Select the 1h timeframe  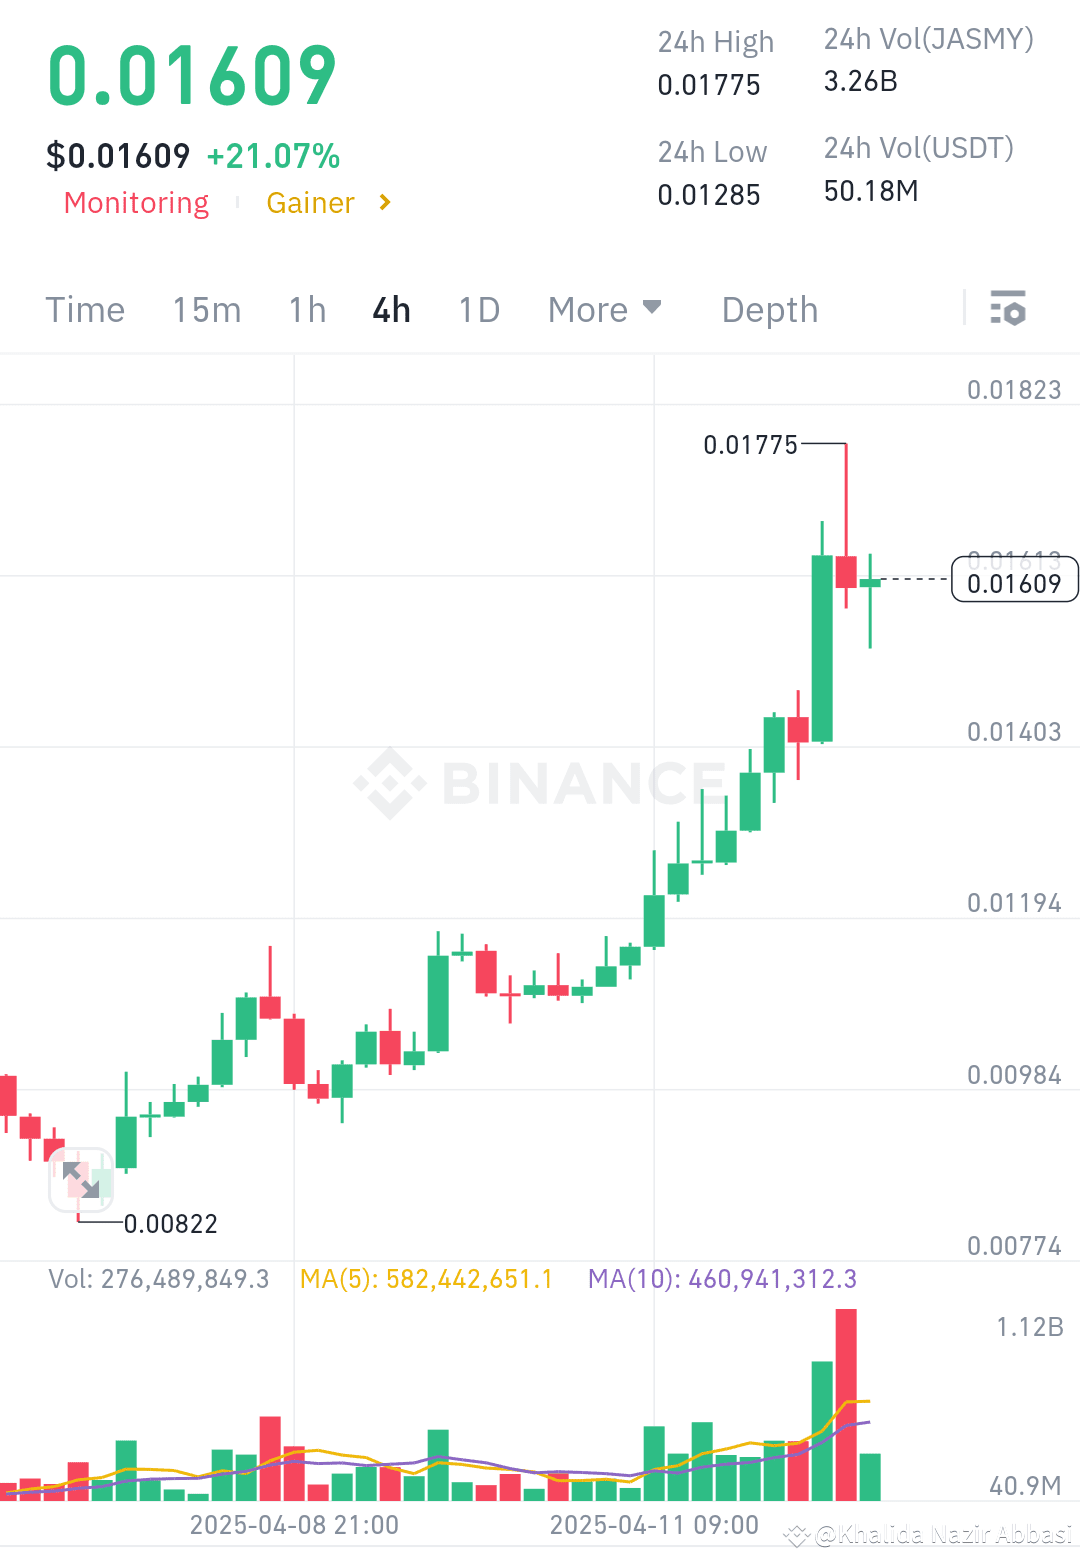point(306,309)
